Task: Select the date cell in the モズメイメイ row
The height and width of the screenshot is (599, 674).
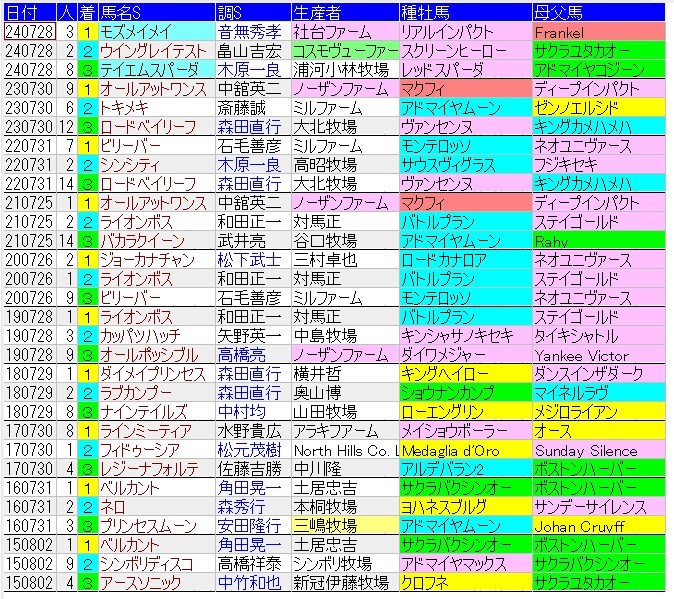Action: pyautogui.click(x=30, y=32)
